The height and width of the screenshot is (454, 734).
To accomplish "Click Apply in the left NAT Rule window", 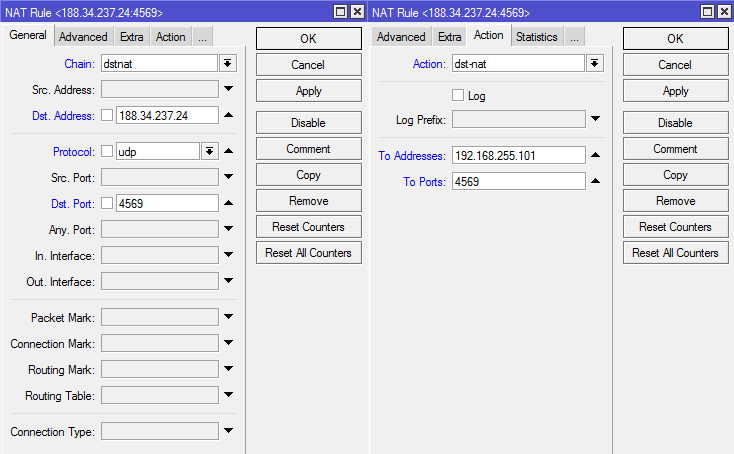I will coord(308,90).
